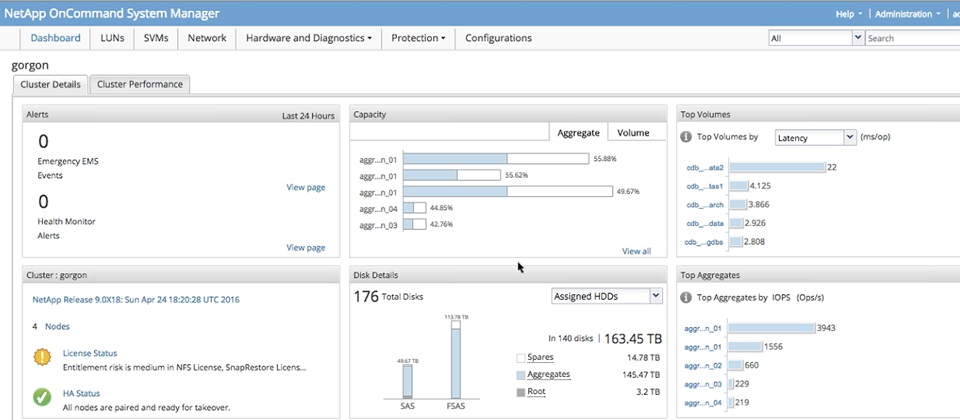Click the capacity bar showing 49.67%

pos(508,192)
